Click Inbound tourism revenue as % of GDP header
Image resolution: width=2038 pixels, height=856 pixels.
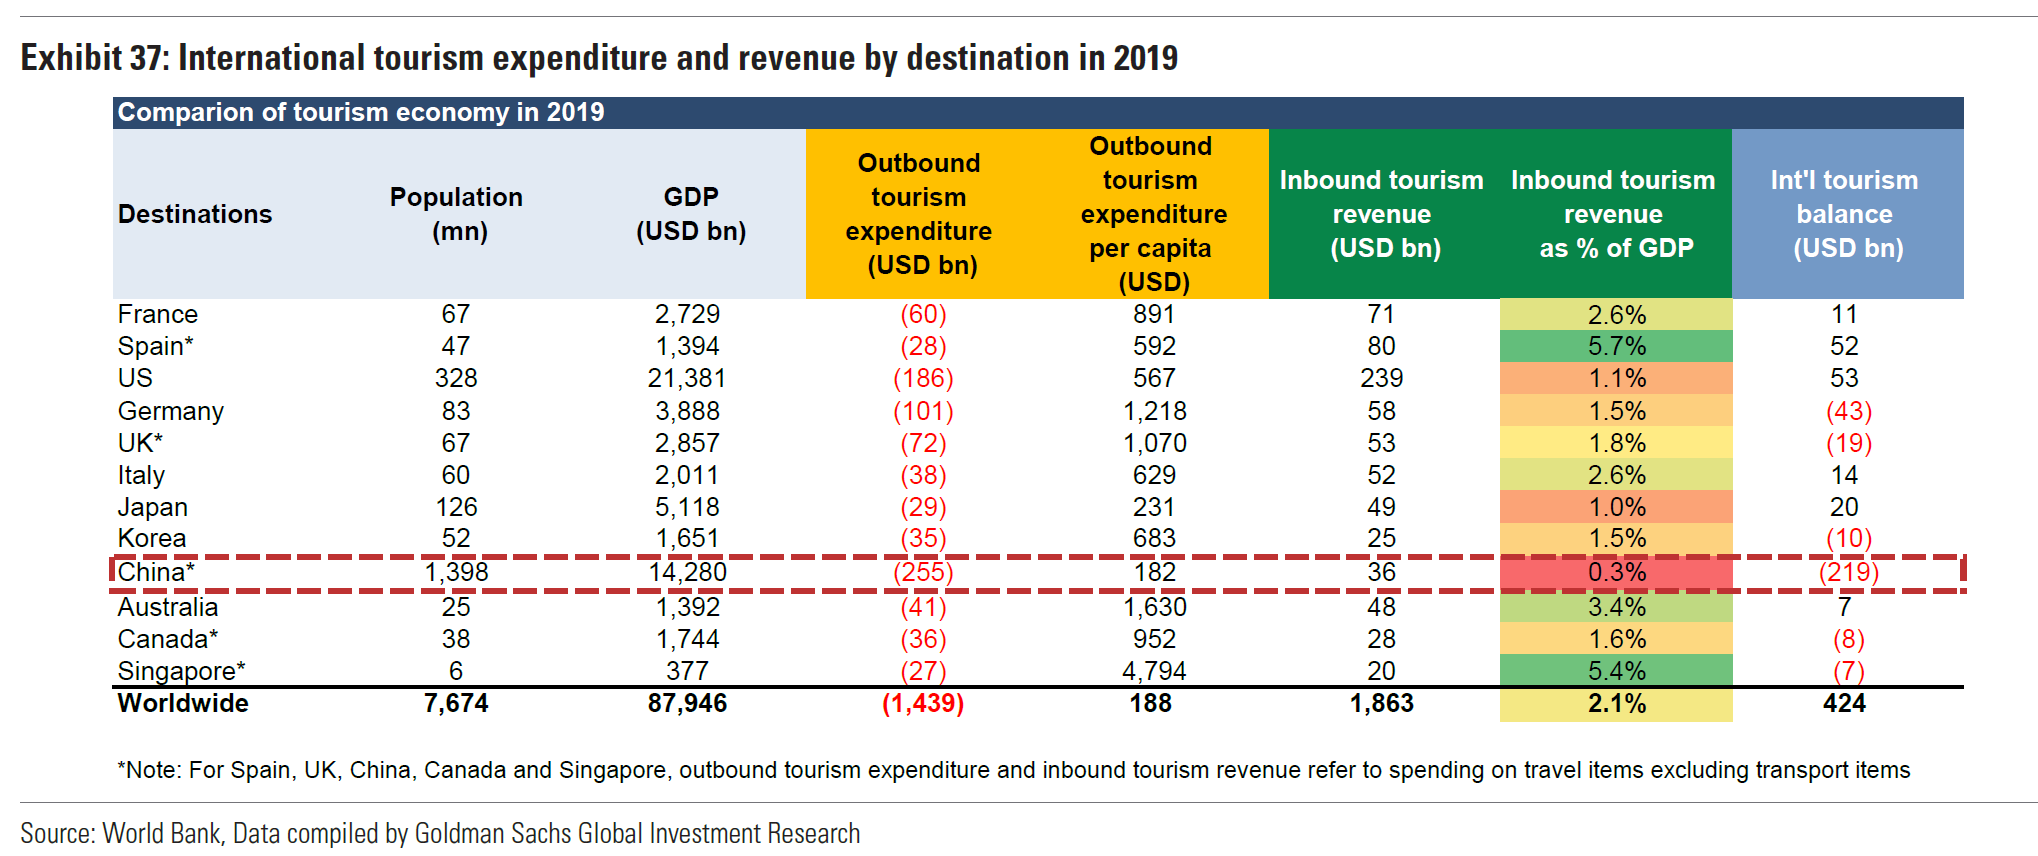[x=1614, y=214]
